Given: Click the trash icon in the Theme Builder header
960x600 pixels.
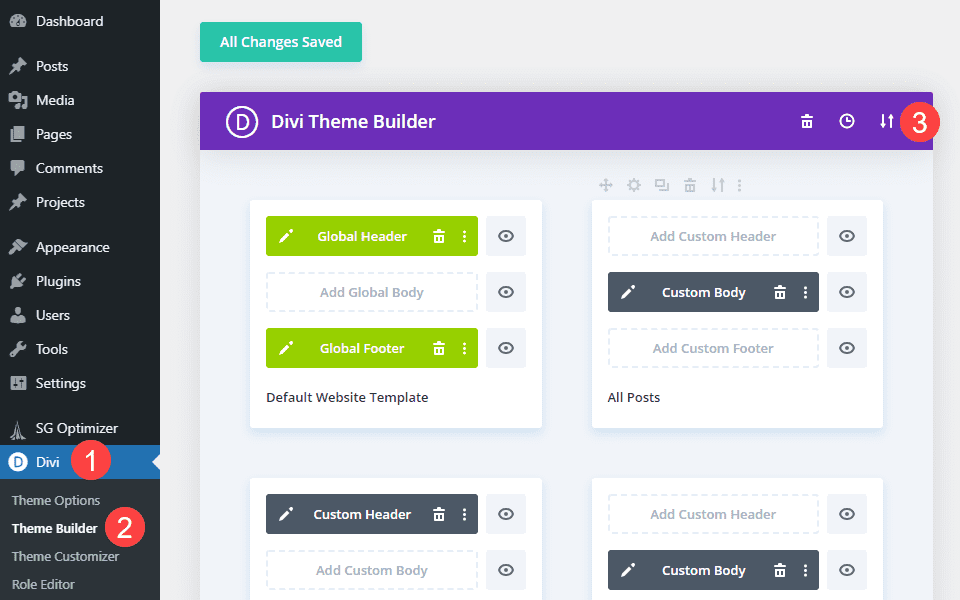Looking at the screenshot, I should click(807, 120).
